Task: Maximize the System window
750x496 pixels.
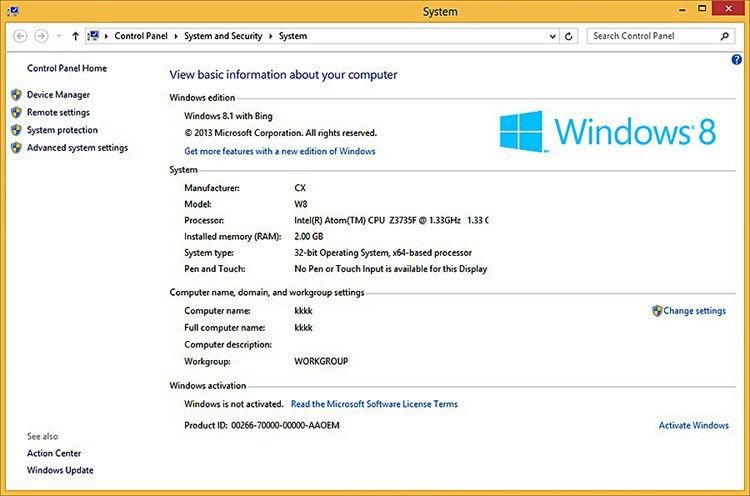Action: pos(702,9)
